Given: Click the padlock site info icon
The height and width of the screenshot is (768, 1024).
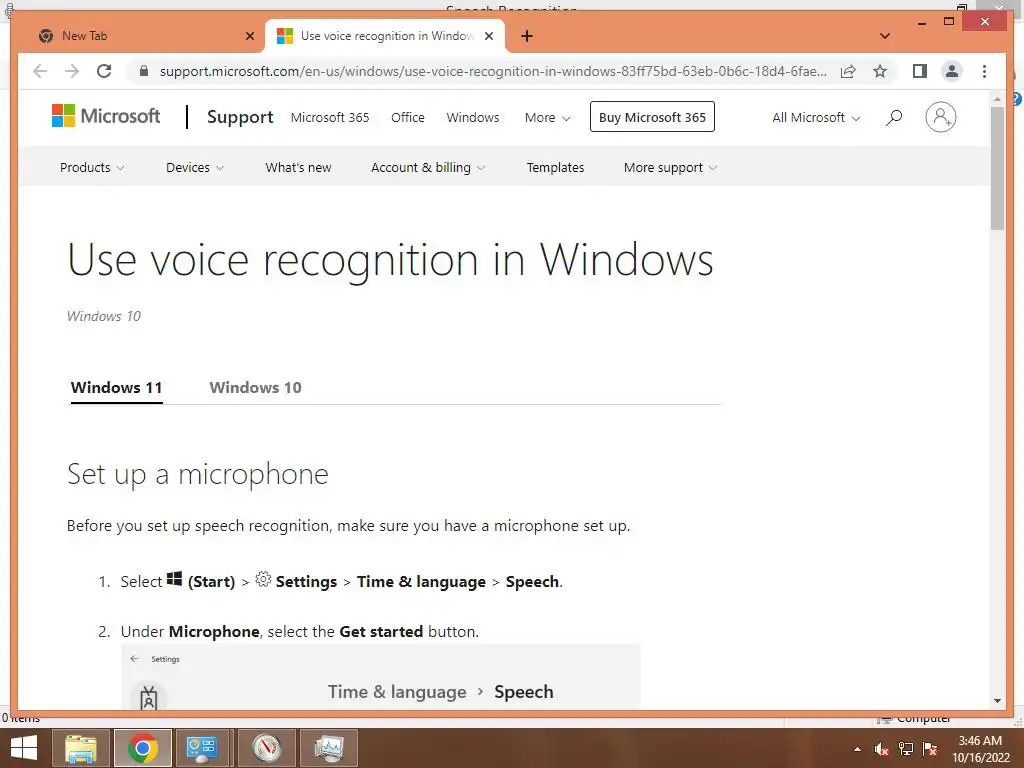Looking at the screenshot, I should tap(144, 71).
